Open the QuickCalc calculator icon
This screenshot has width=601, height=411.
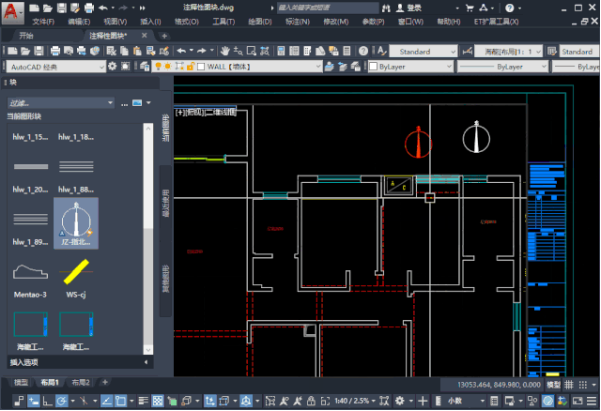point(346,51)
